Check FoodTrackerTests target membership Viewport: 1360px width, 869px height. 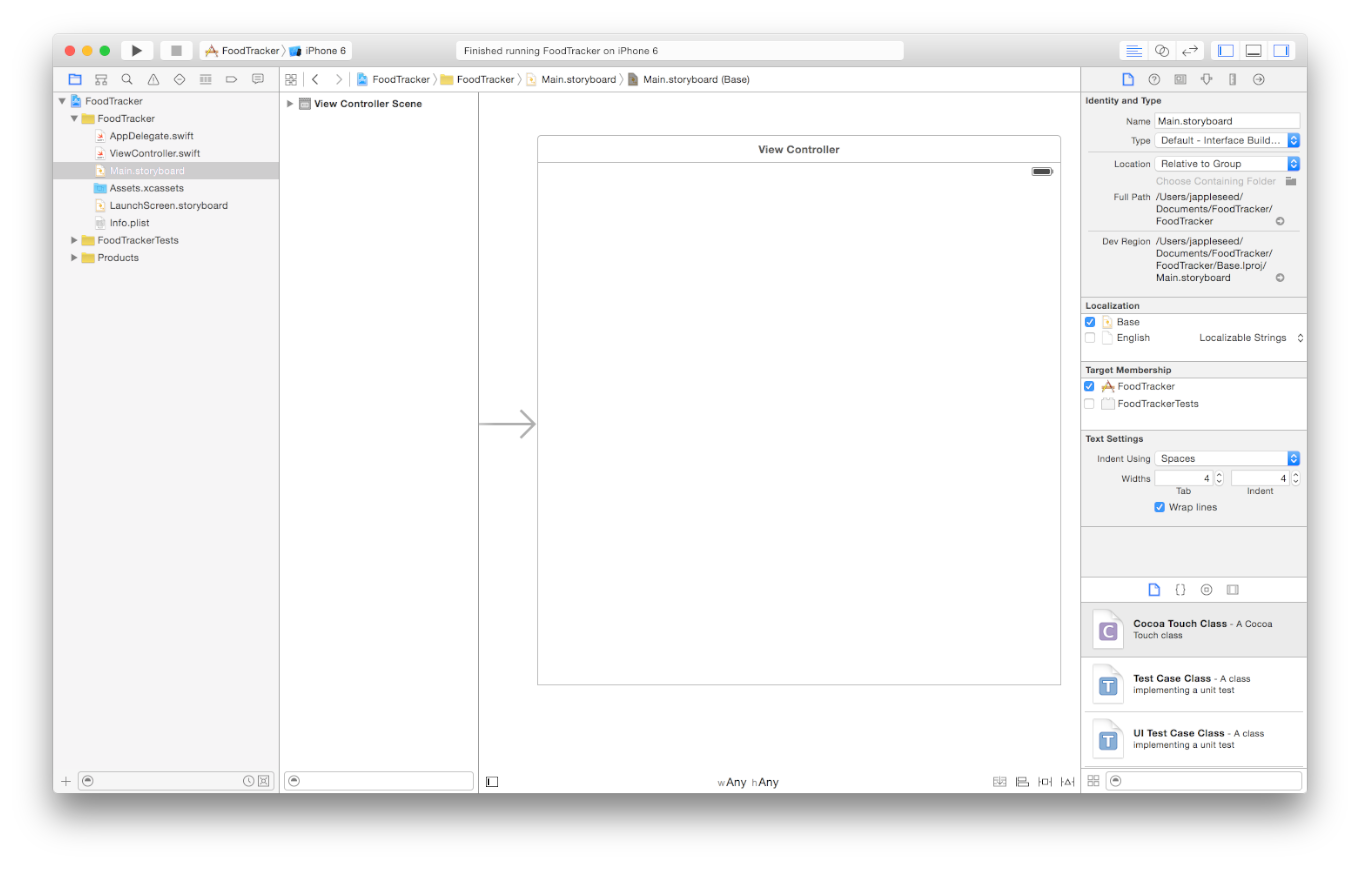point(1090,404)
